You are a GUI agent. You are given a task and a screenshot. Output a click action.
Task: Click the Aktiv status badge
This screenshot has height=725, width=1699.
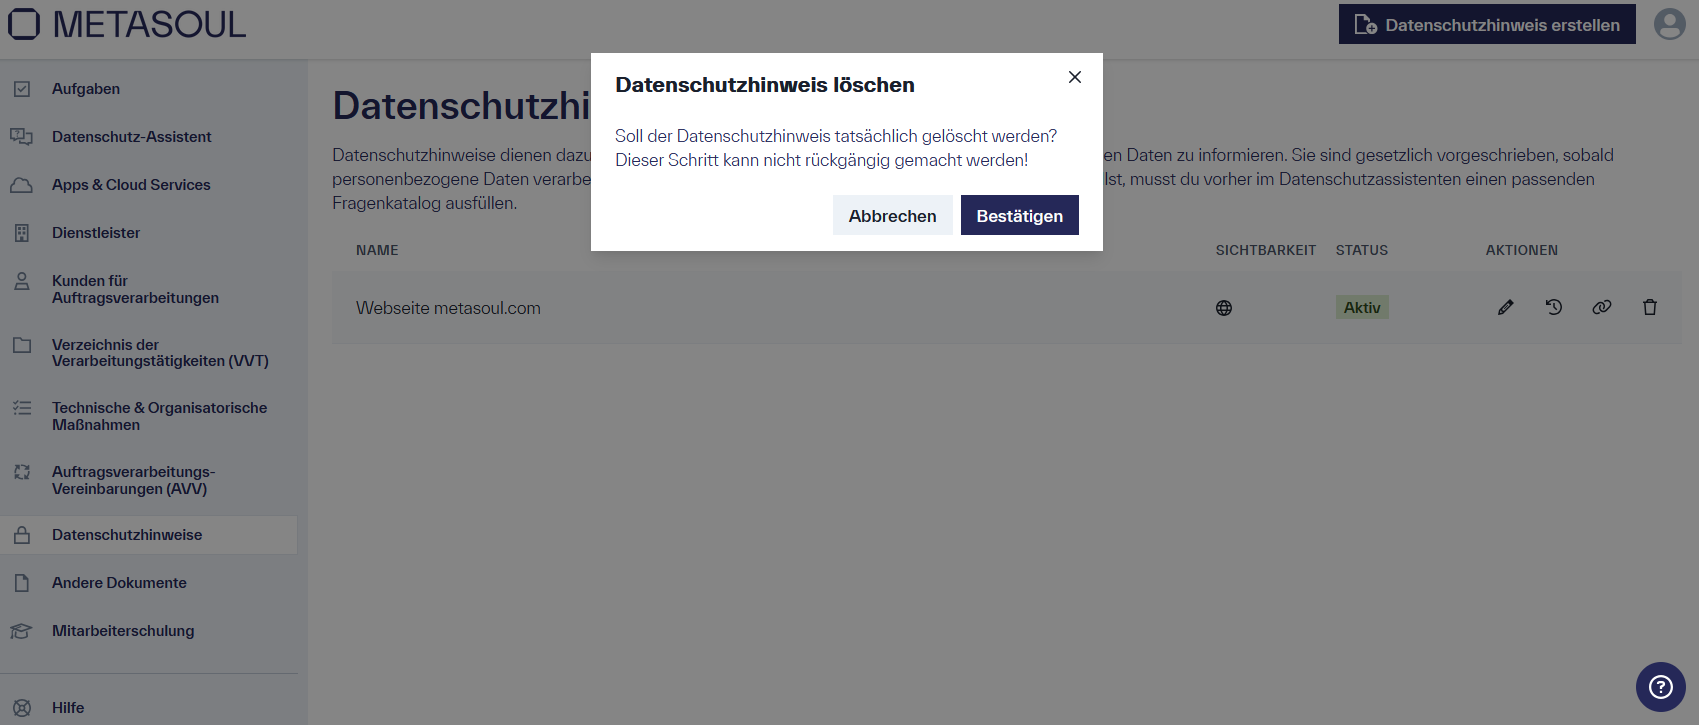point(1362,307)
